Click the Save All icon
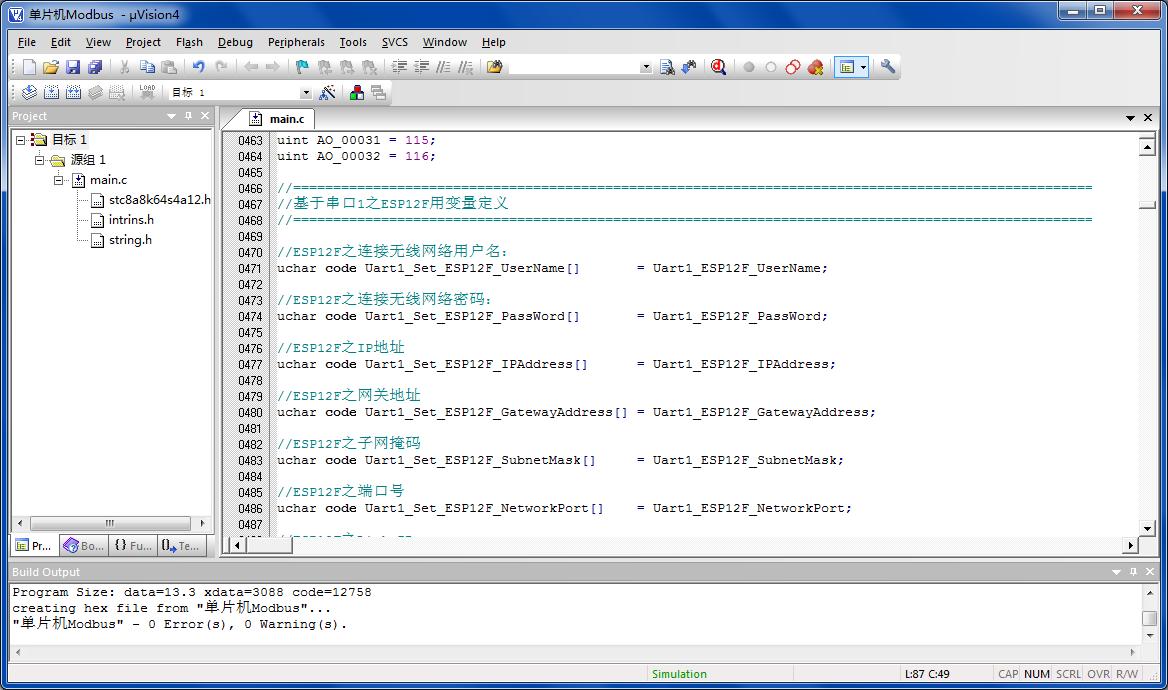The height and width of the screenshot is (690, 1168). (x=95, y=67)
